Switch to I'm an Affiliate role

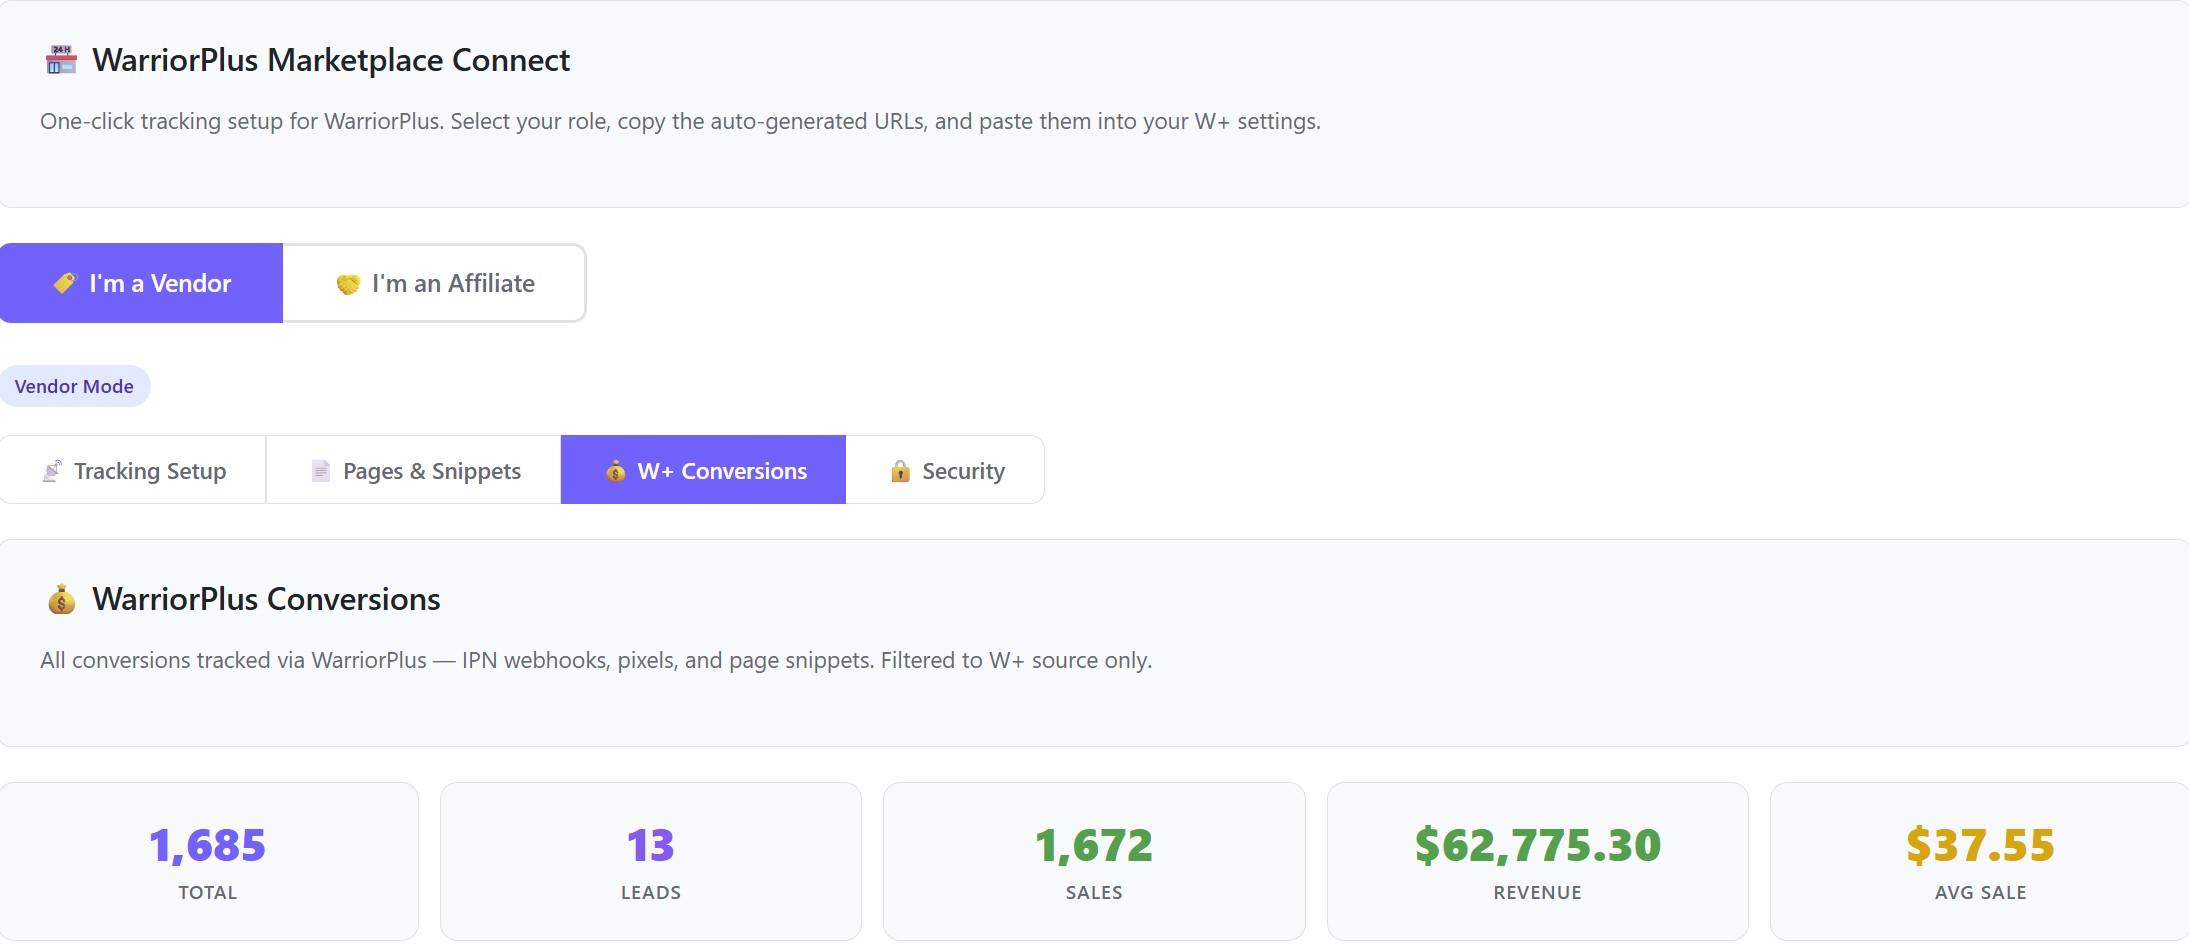click(434, 283)
